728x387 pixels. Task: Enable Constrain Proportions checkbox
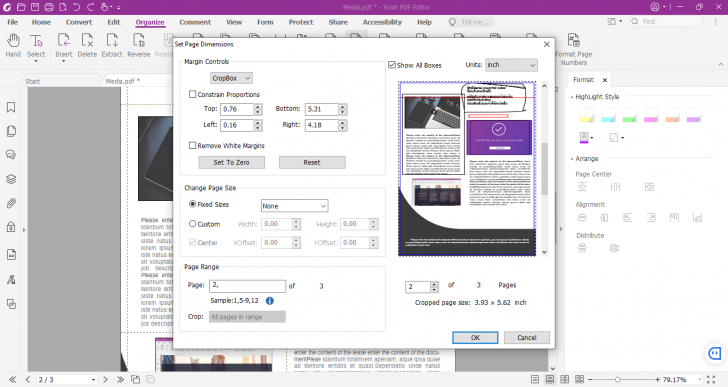click(192, 94)
